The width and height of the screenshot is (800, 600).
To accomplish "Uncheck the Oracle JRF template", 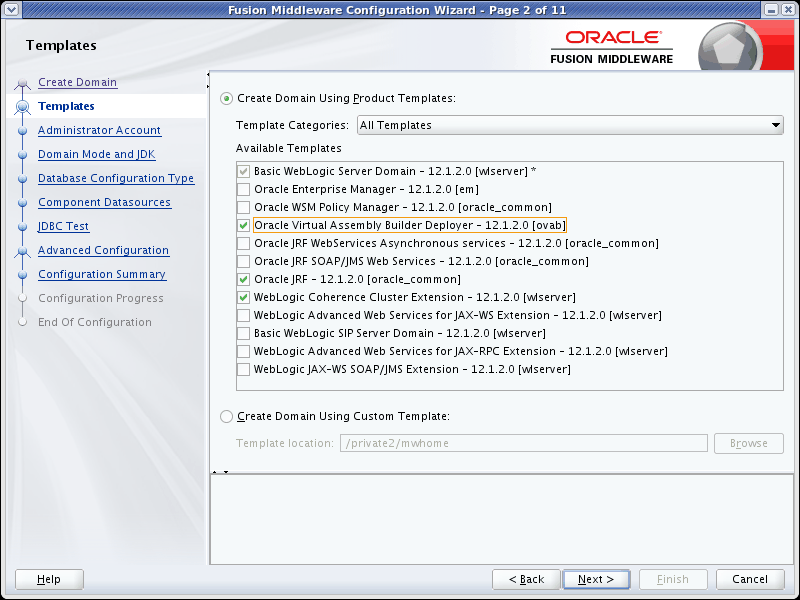I will click(243, 279).
